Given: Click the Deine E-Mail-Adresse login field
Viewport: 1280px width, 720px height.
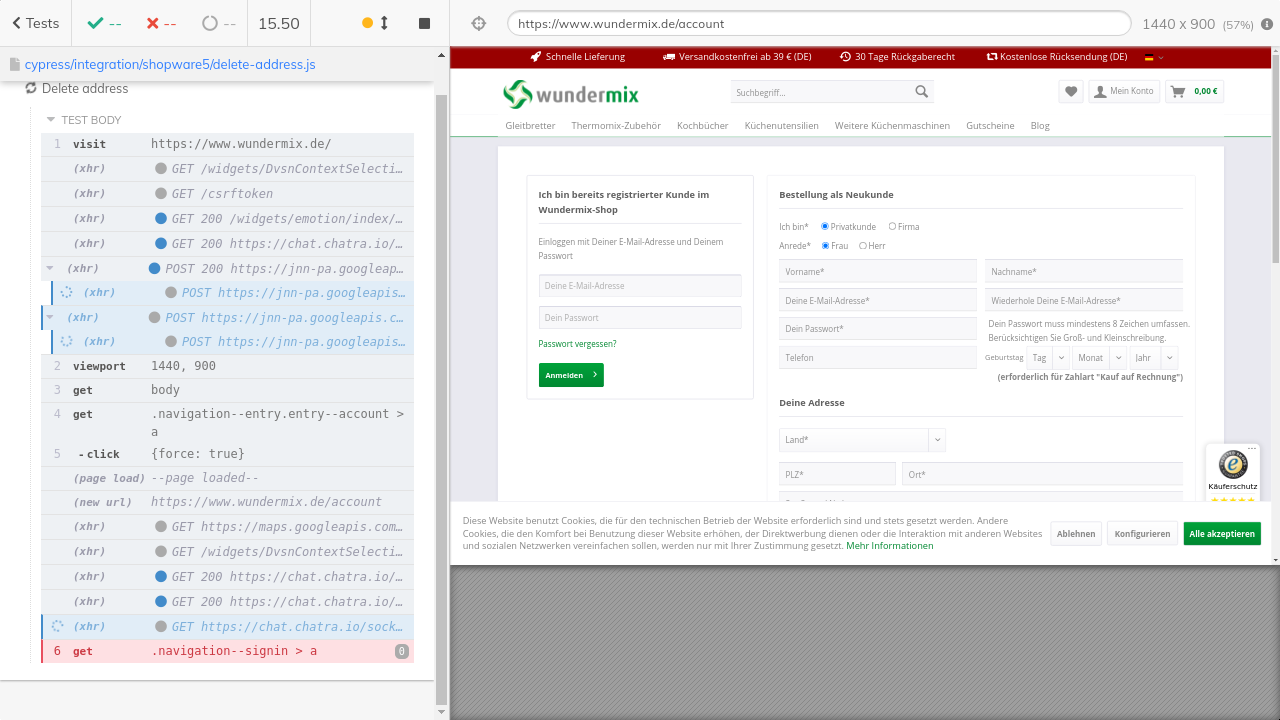Looking at the screenshot, I should tap(639, 286).
